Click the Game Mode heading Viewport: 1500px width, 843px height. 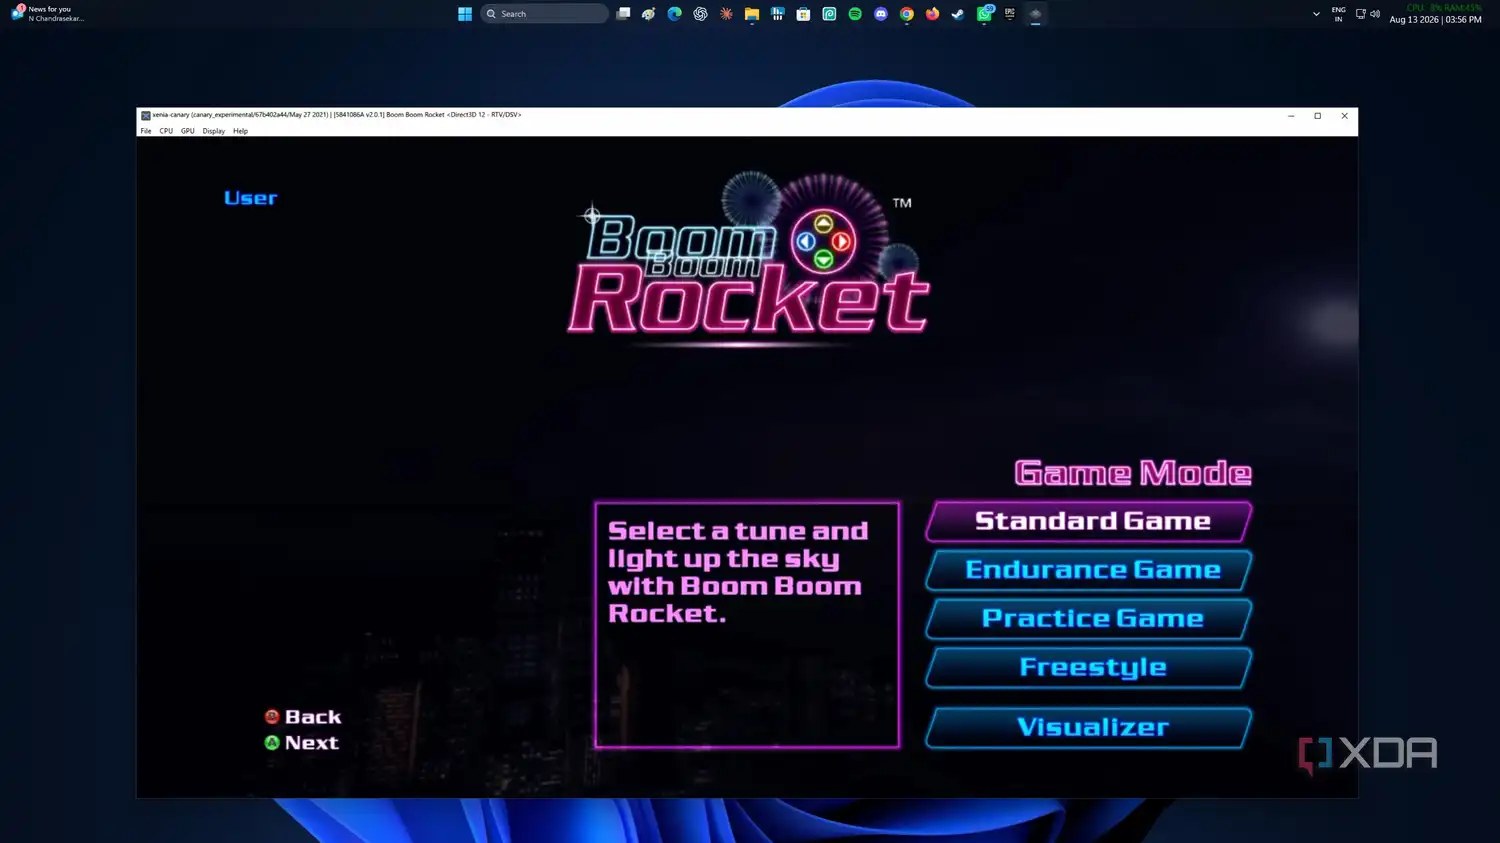click(x=1133, y=473)
